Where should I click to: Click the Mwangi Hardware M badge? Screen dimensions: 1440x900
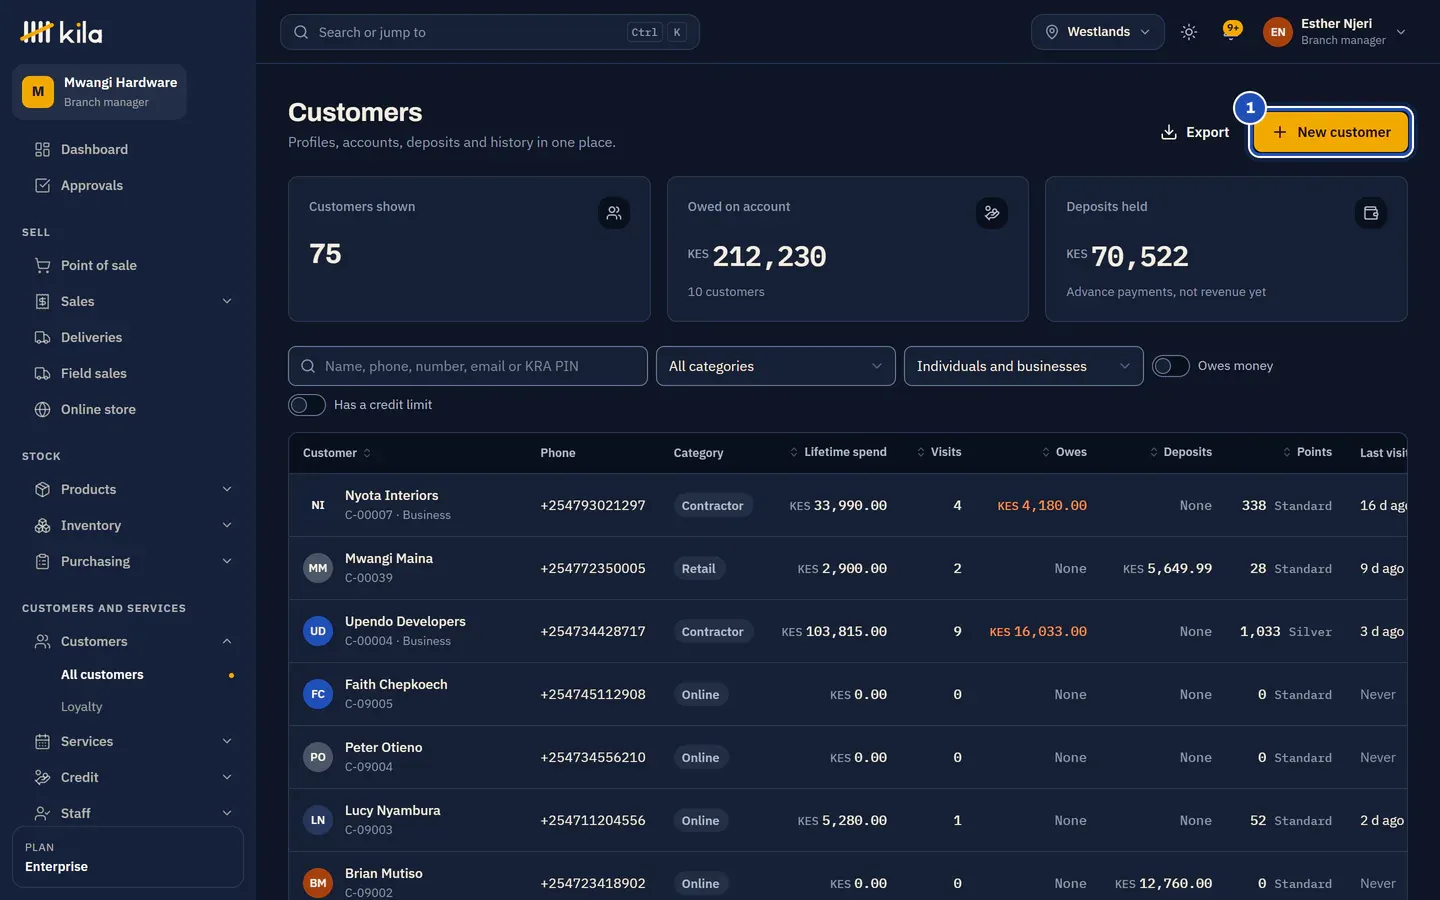click(x=38, y=91)
